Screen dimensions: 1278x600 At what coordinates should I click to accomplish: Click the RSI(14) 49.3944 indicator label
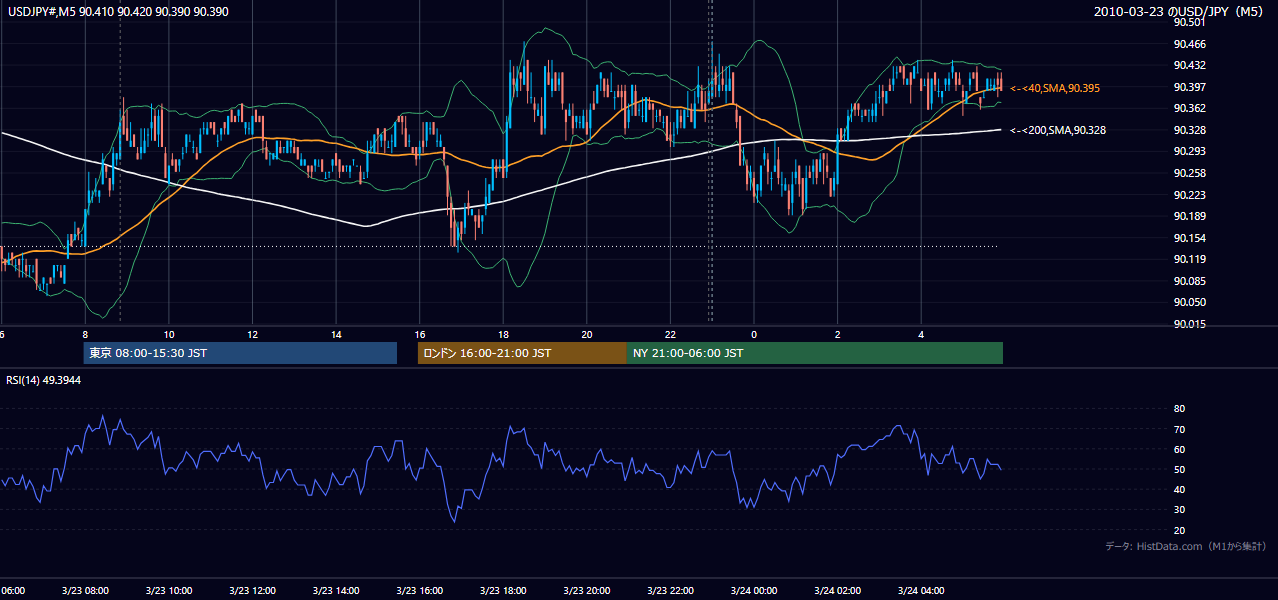pos(43,380)
